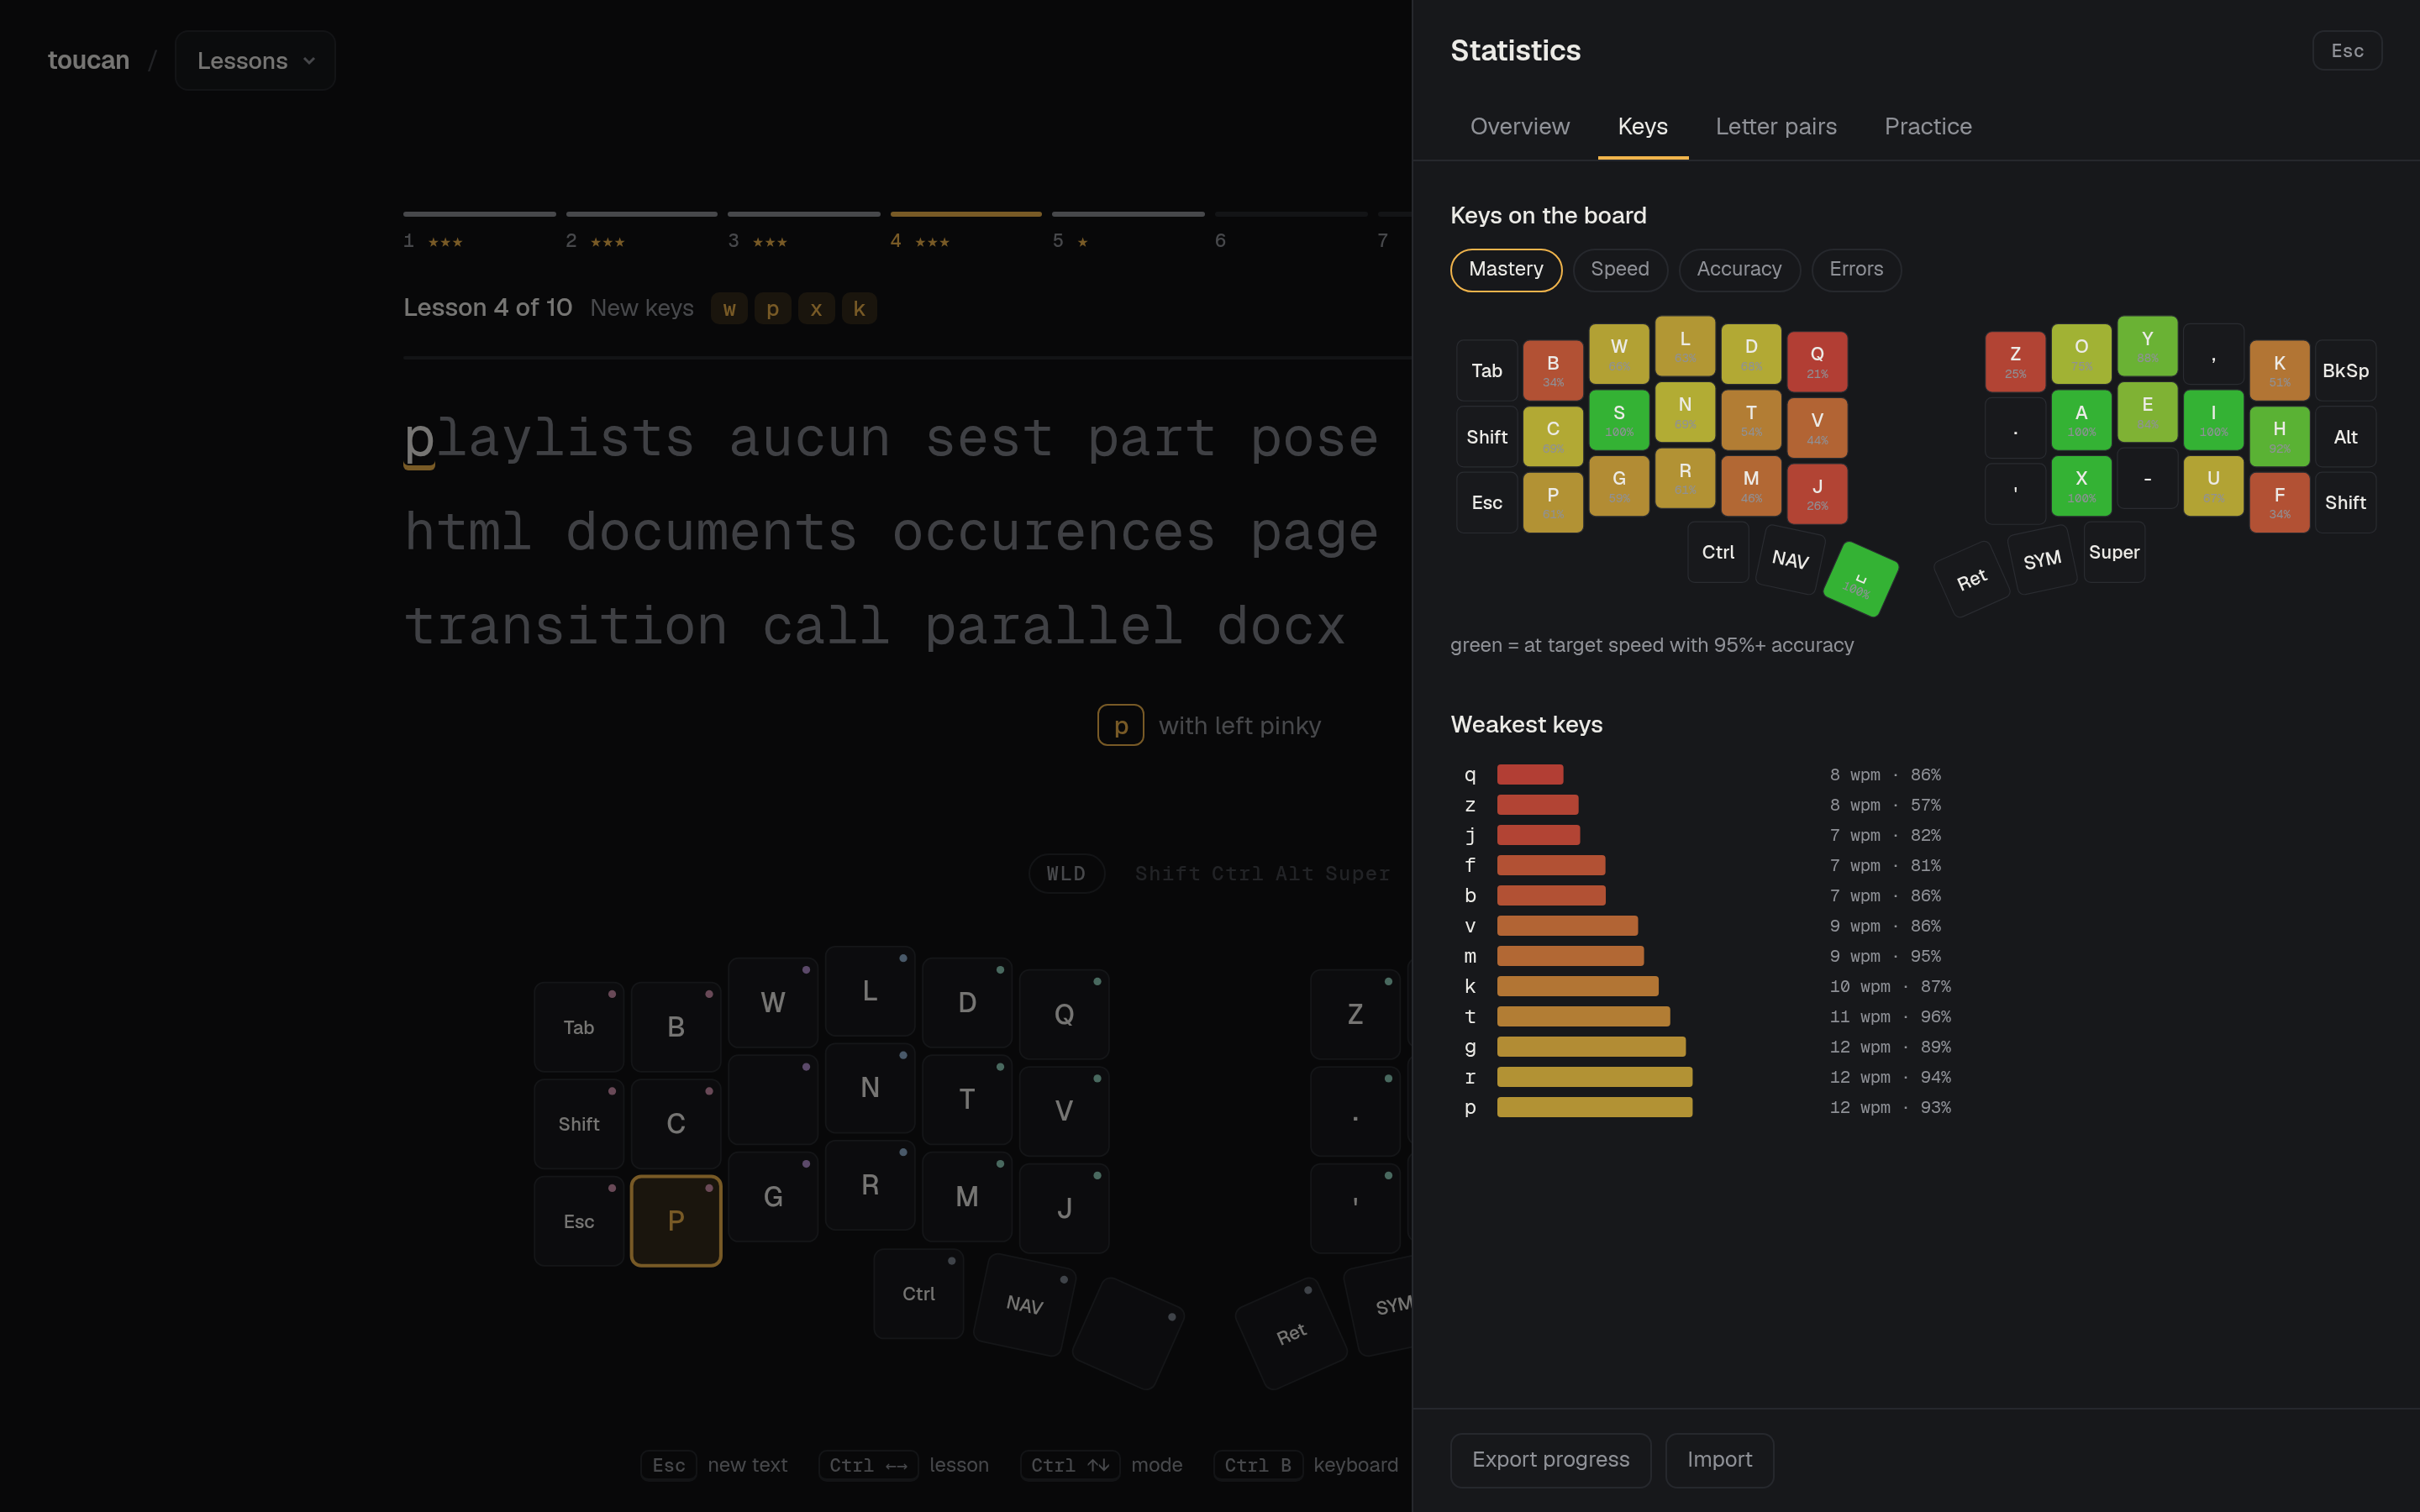Click the red Q key in the statistics heatmap
2420x1512 pixels.
pyautogui.click(x=1817, y=361)
